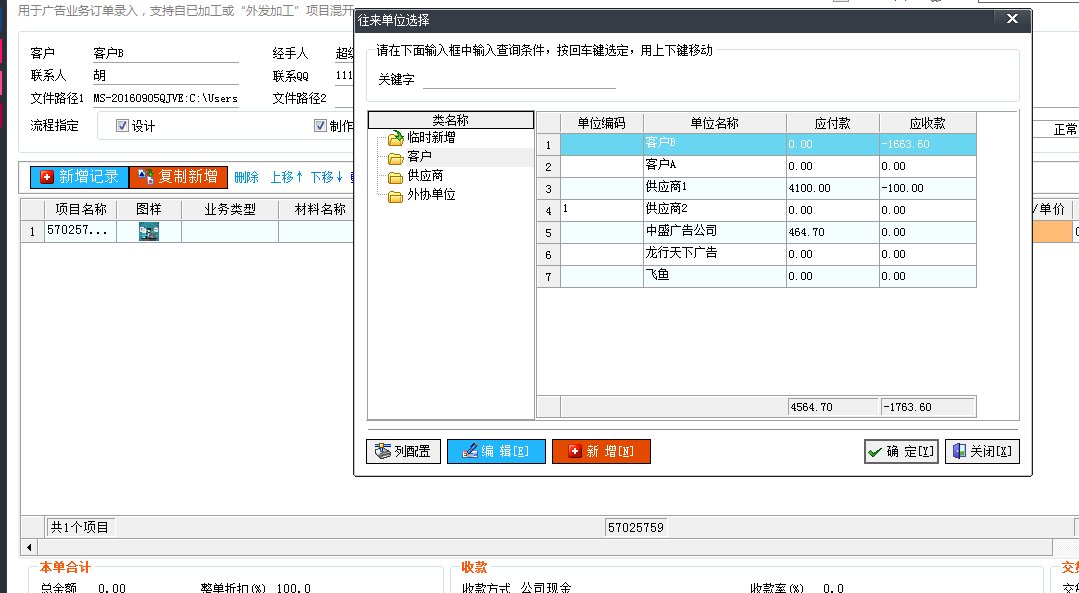Click the 单位名称 column header

(714, 123)
